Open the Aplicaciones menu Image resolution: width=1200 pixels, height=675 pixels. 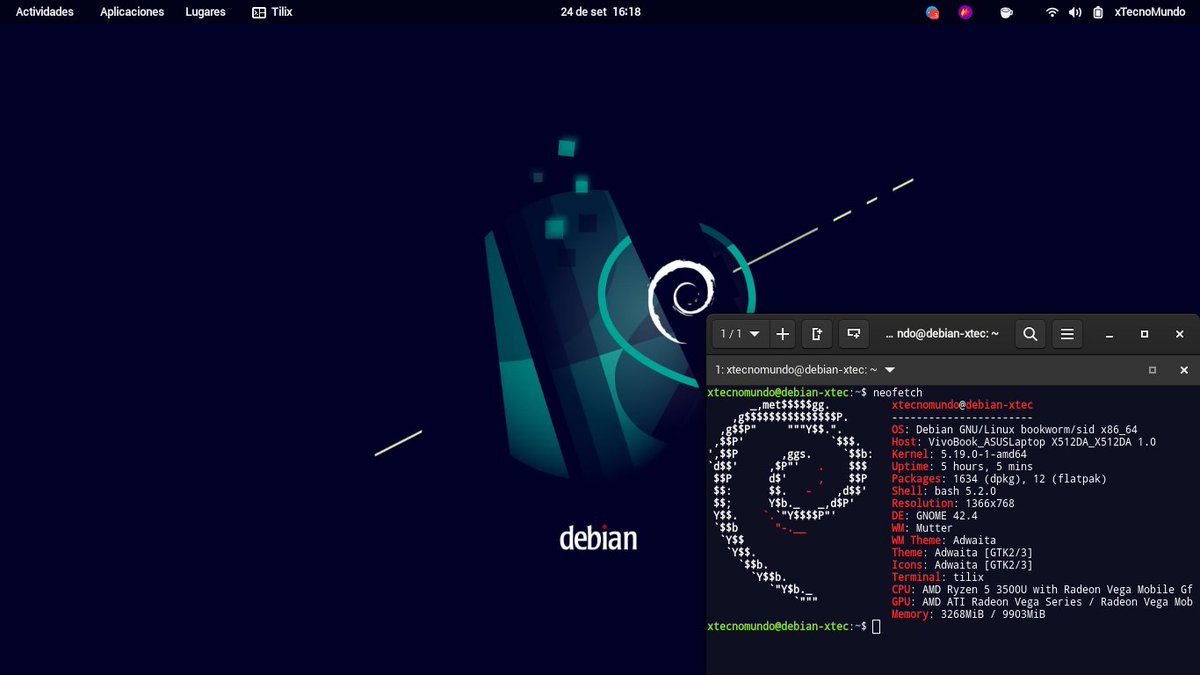[x=131, y=12]
